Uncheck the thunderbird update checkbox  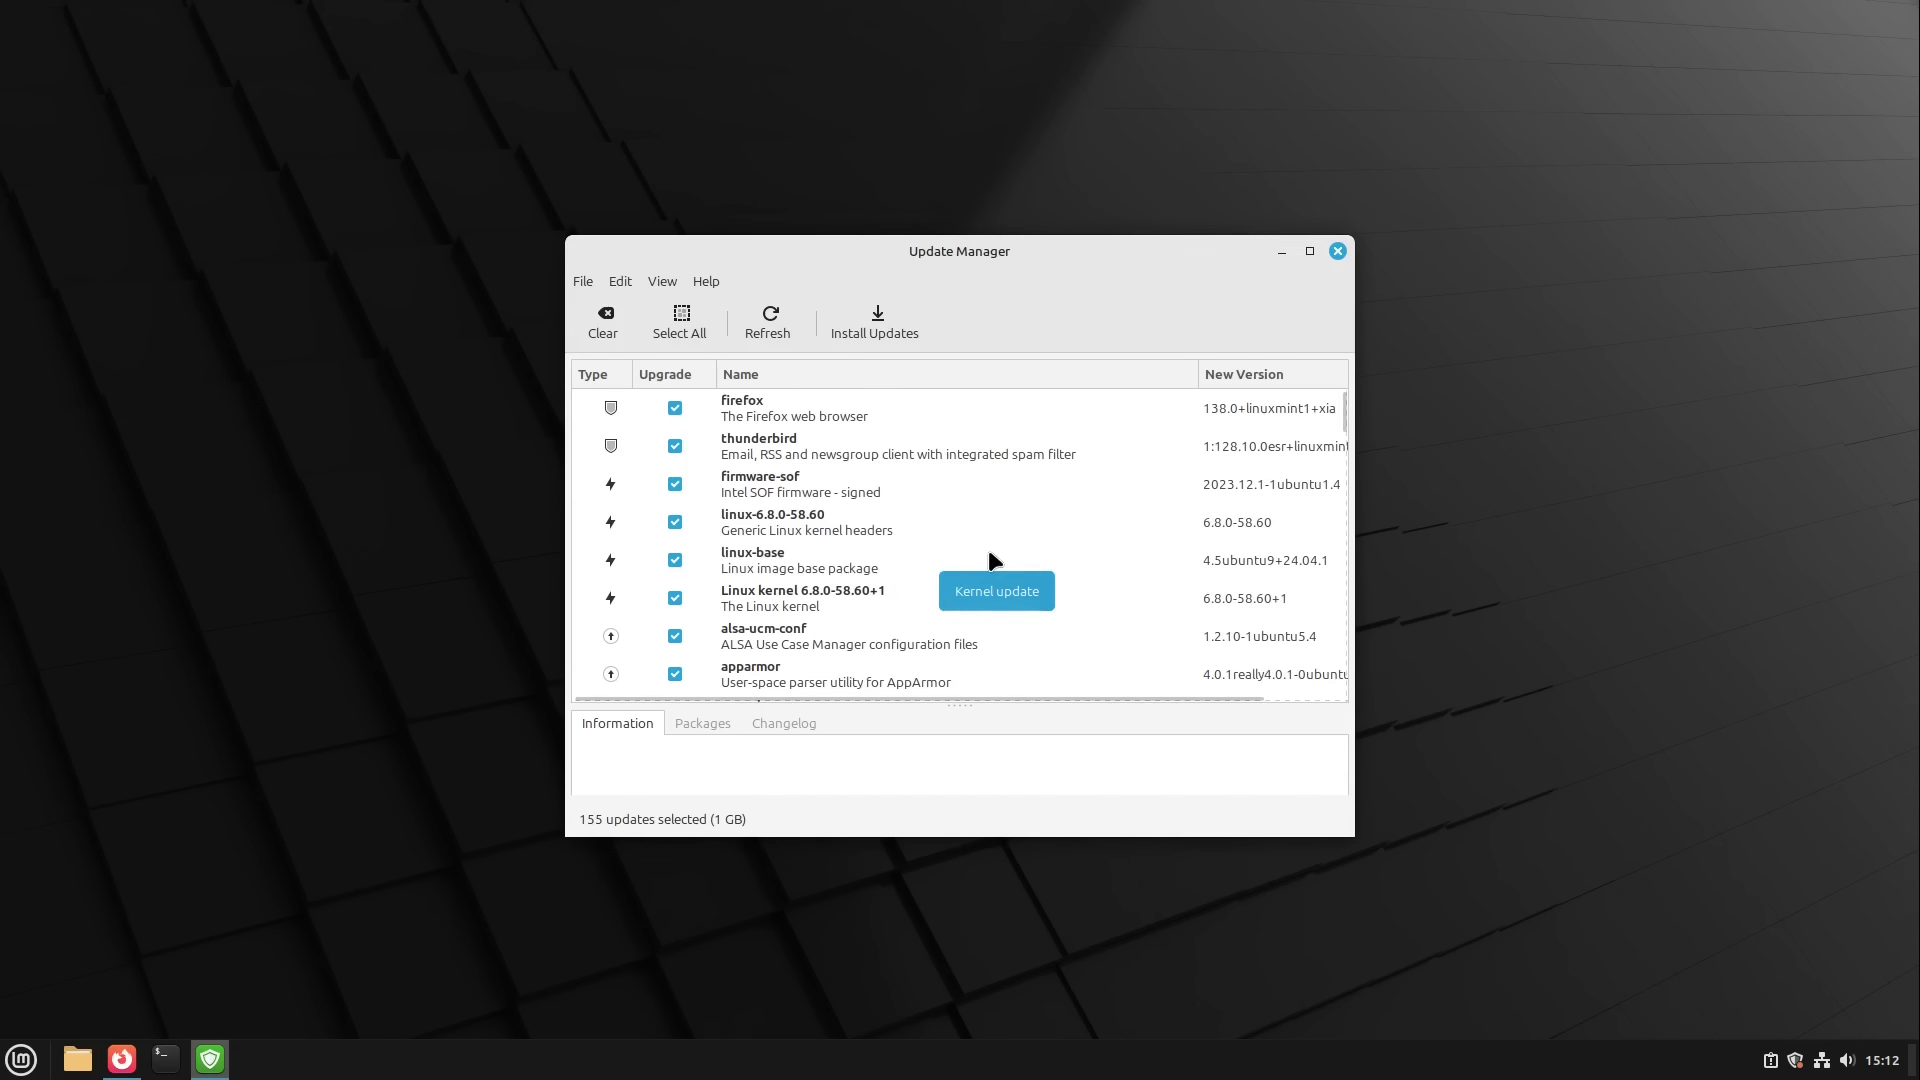click(675, 445)
